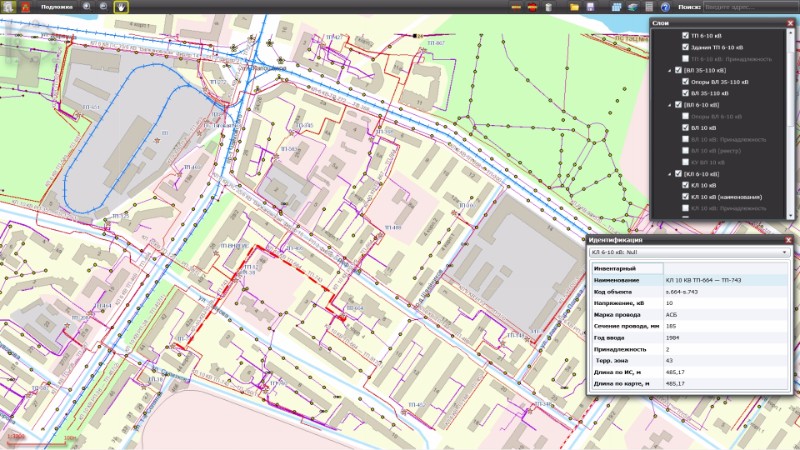800x450 pixels.
Task: Click the yellow folder open icon
Action: (575, 7)
